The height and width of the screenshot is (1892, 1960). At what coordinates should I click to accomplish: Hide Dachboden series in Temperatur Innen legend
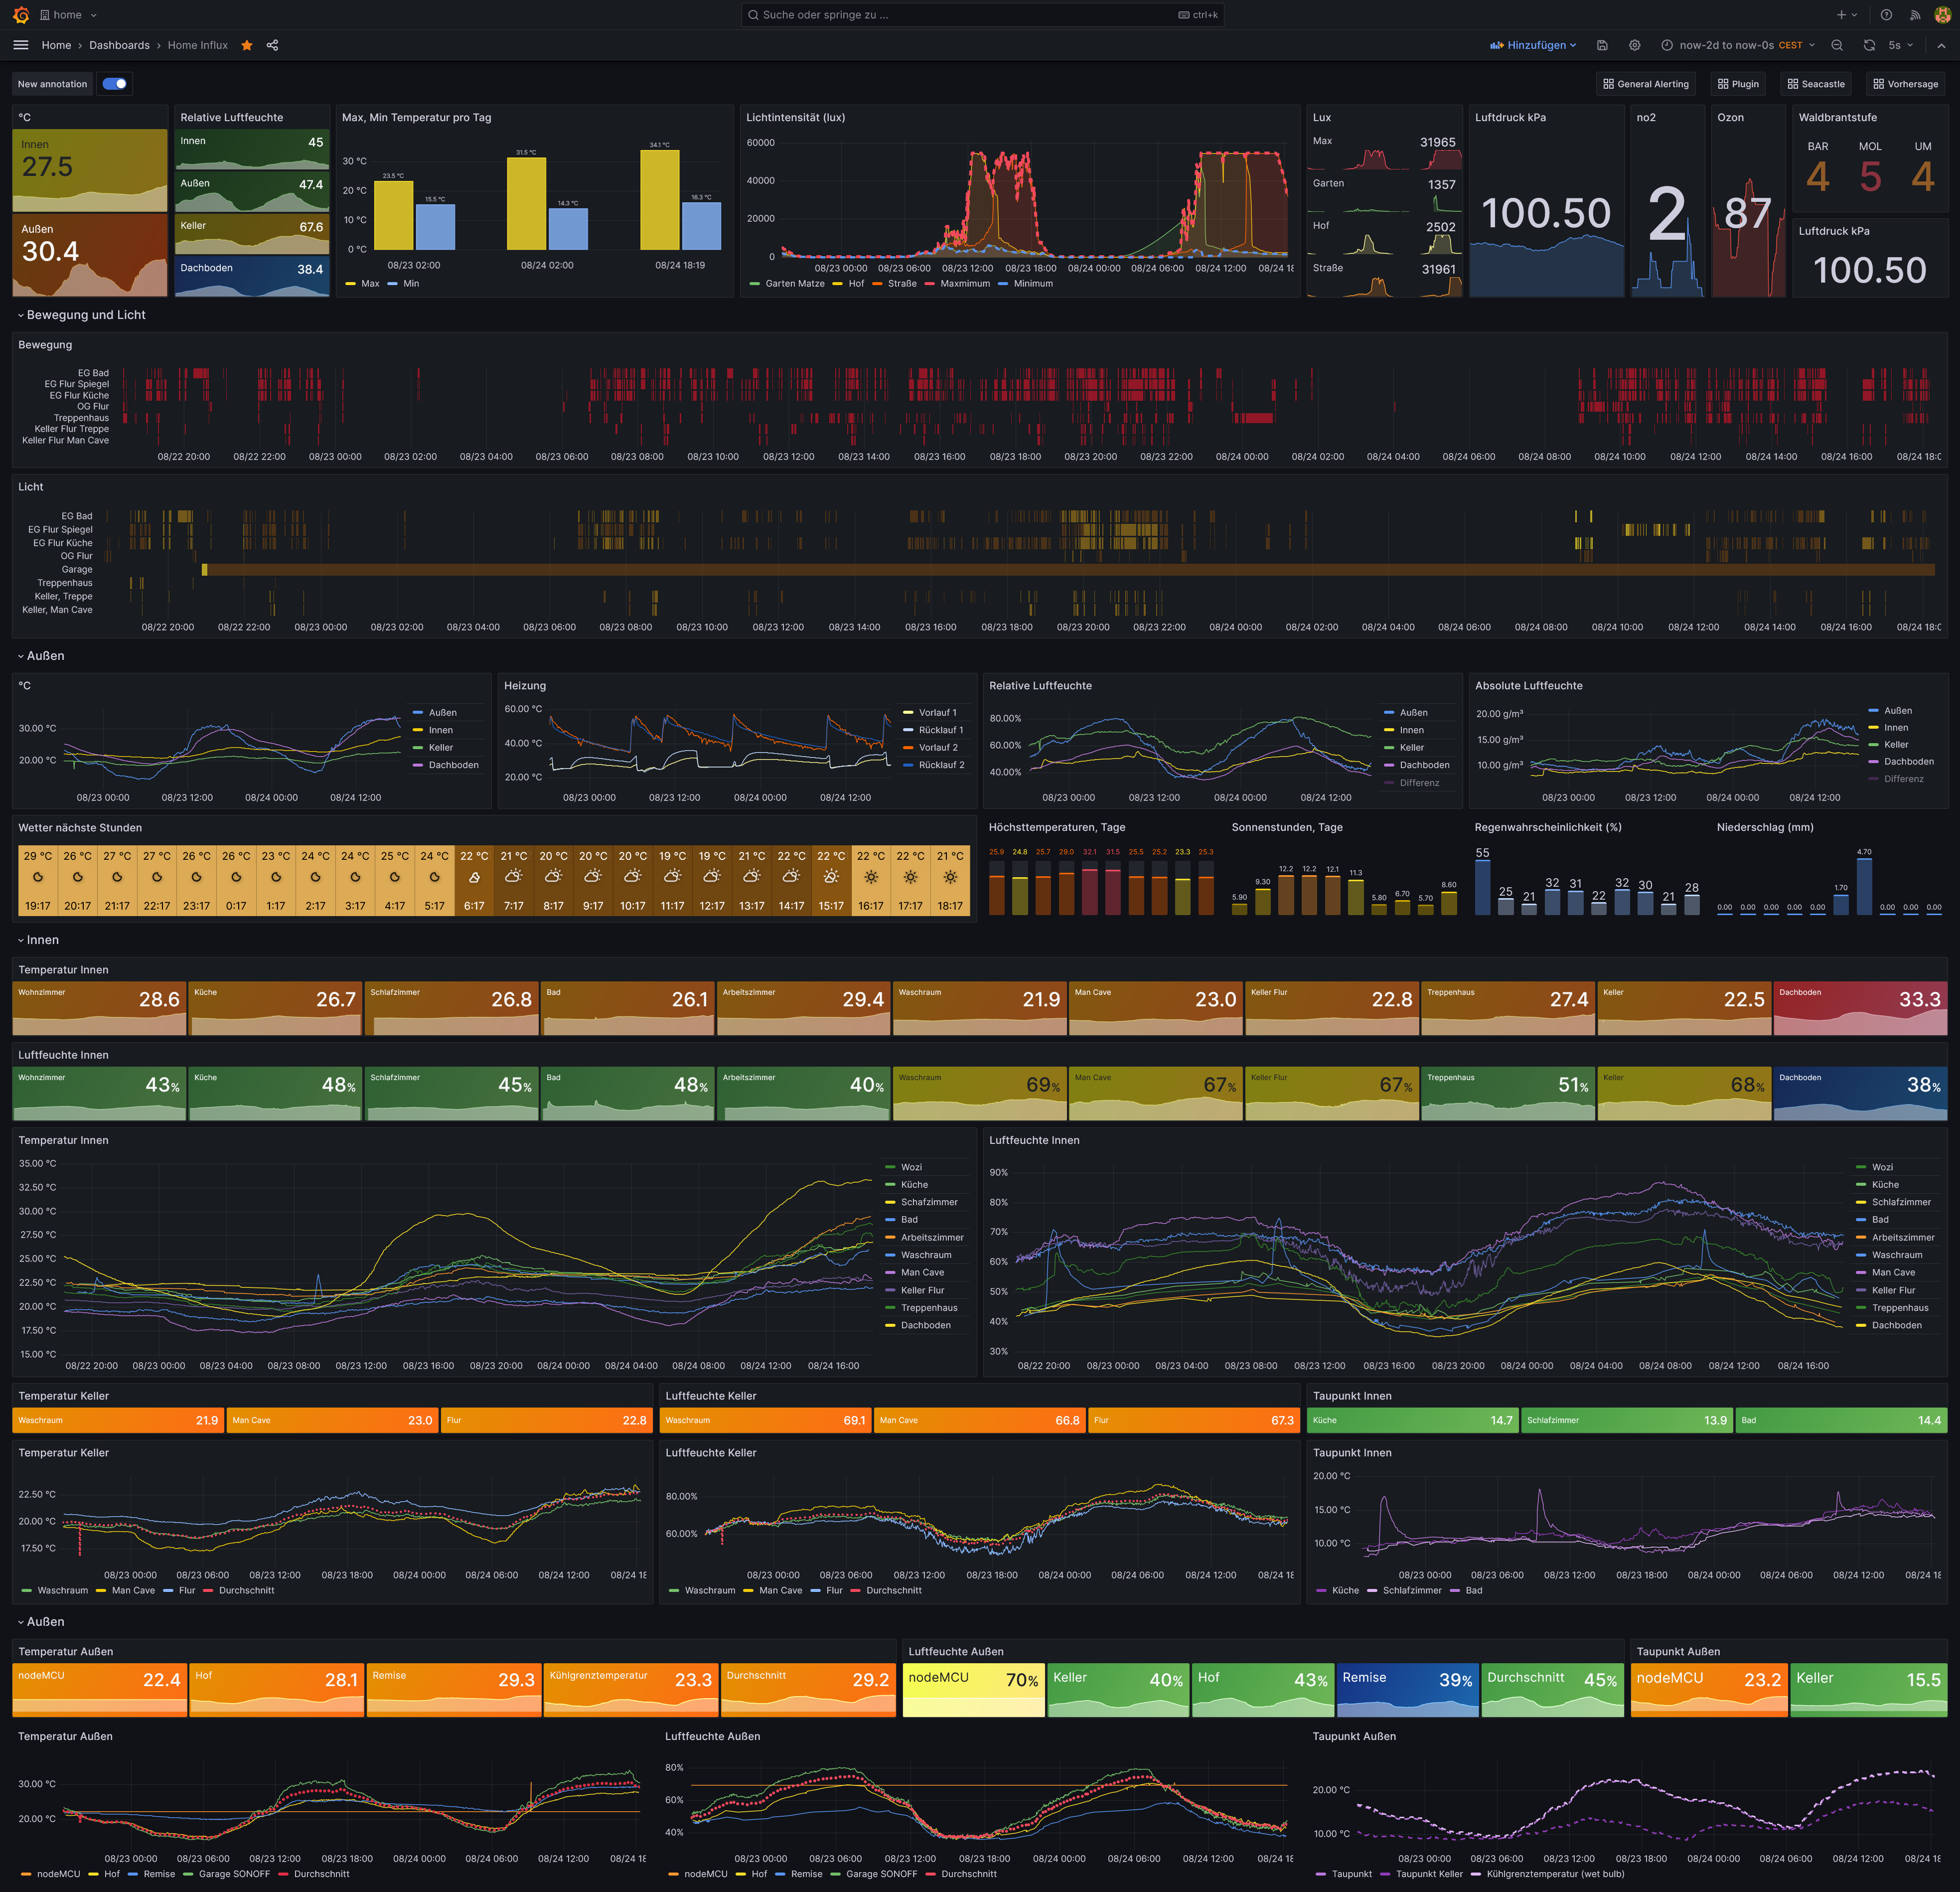point(925,1325)
